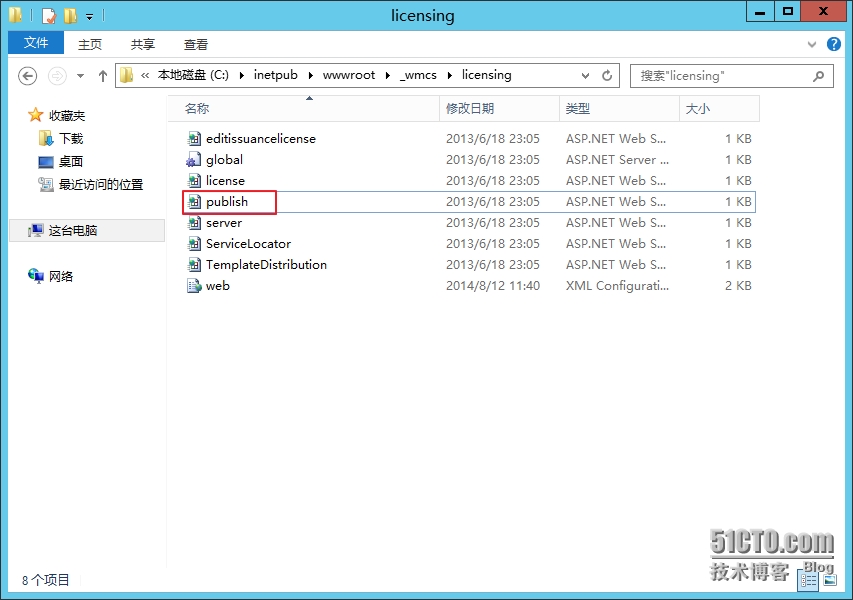Select 这台电脑 in navigation pane
The image size is (853, 600).
point(72,230)
